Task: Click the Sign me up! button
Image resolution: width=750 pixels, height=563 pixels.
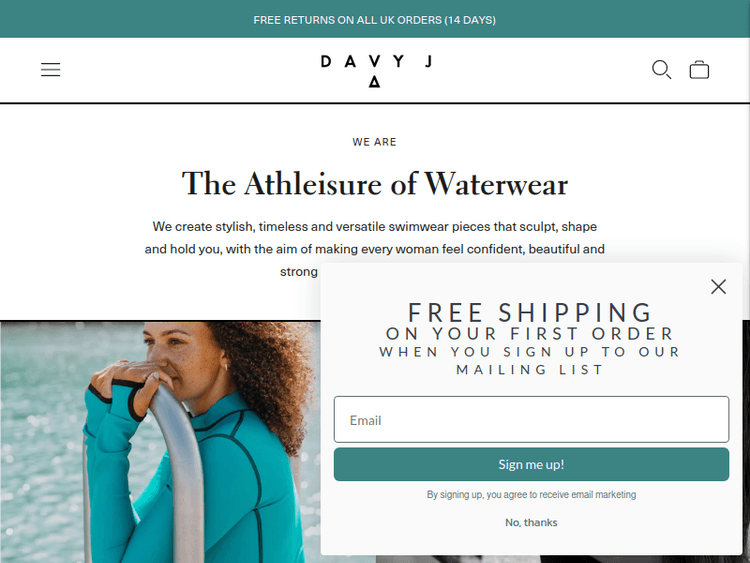Action: pyautogui.click(x=531, y=464)
